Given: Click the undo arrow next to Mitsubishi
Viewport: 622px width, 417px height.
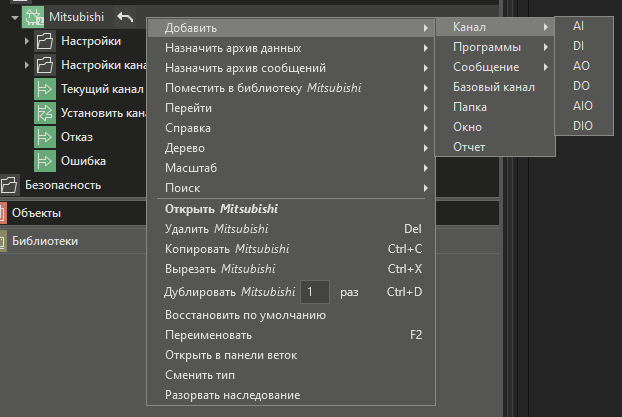Looking at the screenshot, I should click(124, 17).
